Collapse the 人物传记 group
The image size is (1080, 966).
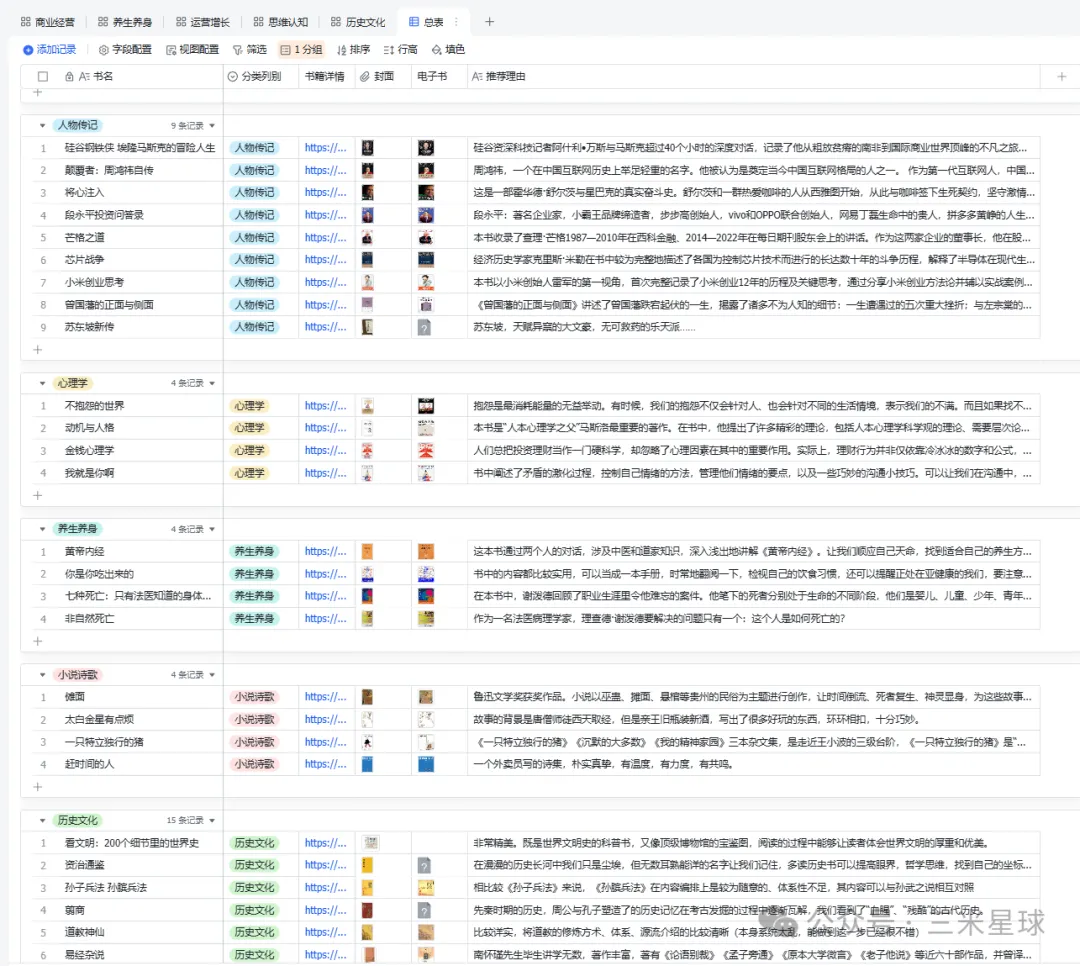[x=42, y=126]
